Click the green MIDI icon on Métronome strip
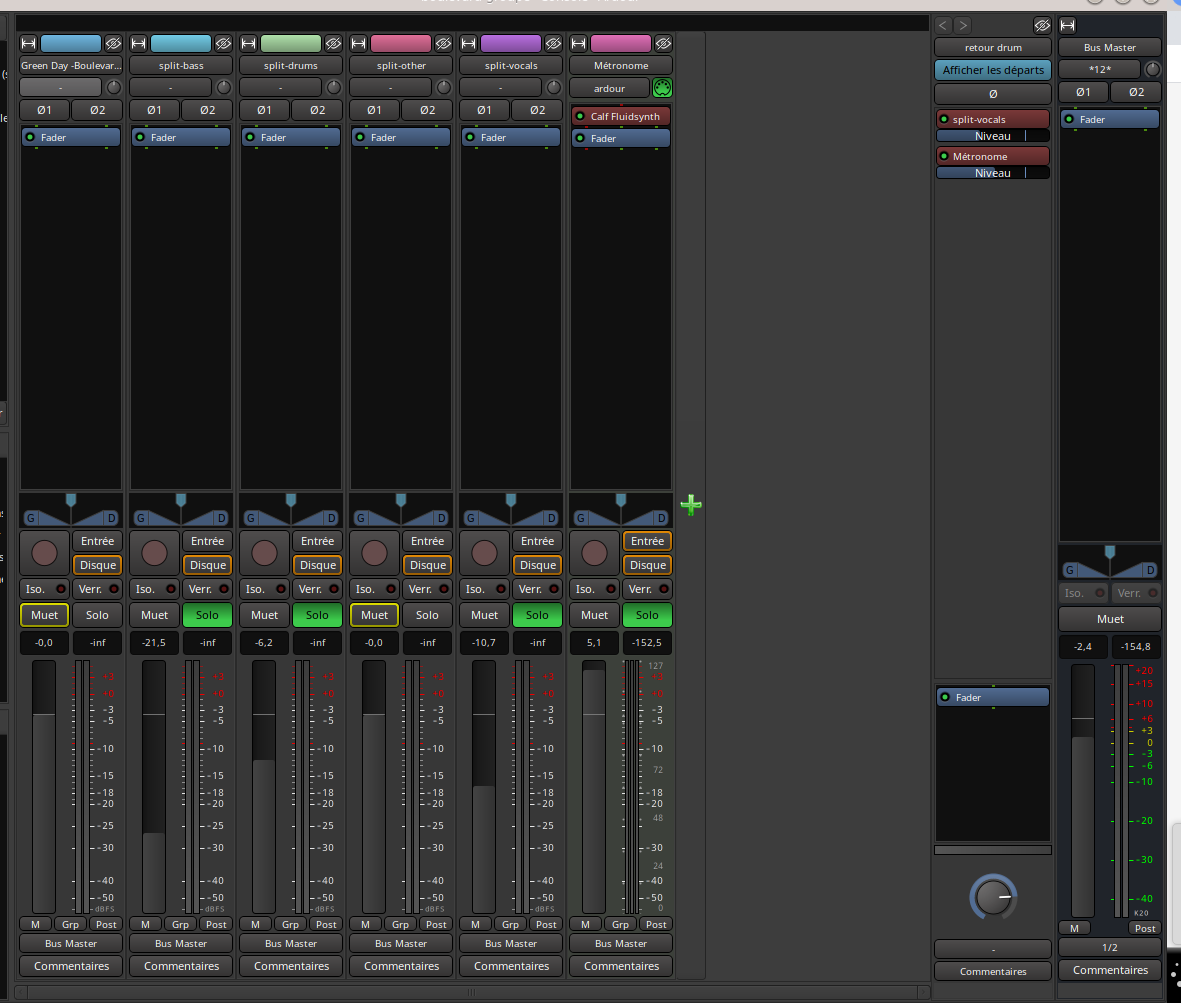This screenshot has width=1181, height=1003. pyautogui.click(x=660, y=88)
